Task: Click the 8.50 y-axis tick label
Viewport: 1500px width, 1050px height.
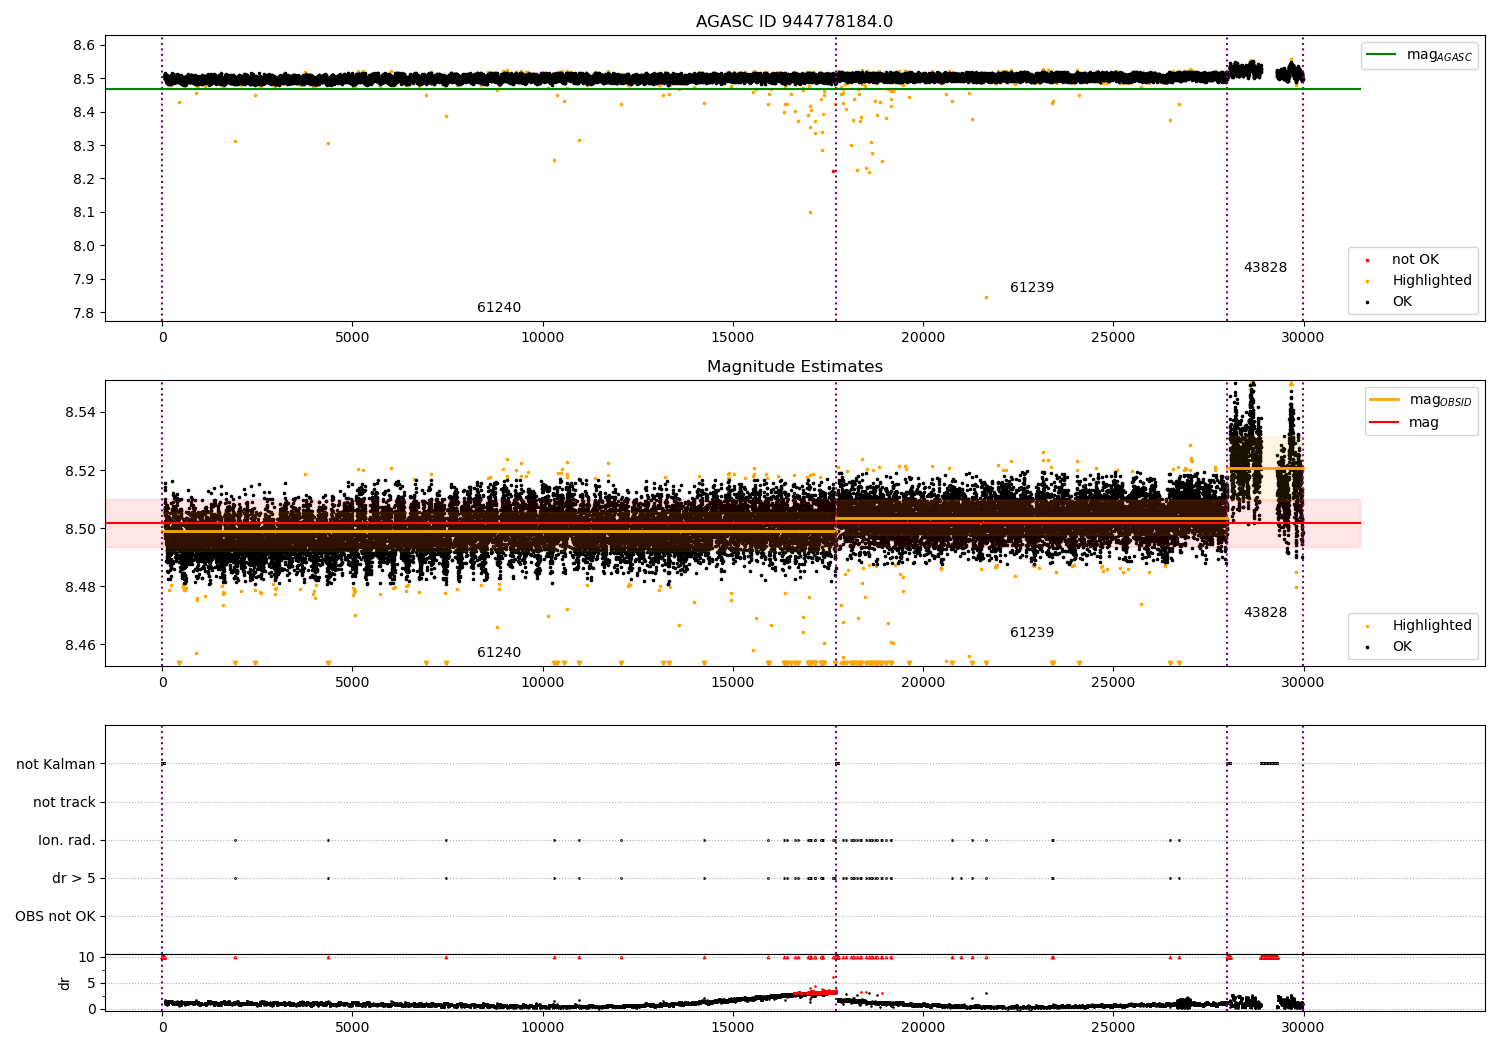Action: (80, 529)
